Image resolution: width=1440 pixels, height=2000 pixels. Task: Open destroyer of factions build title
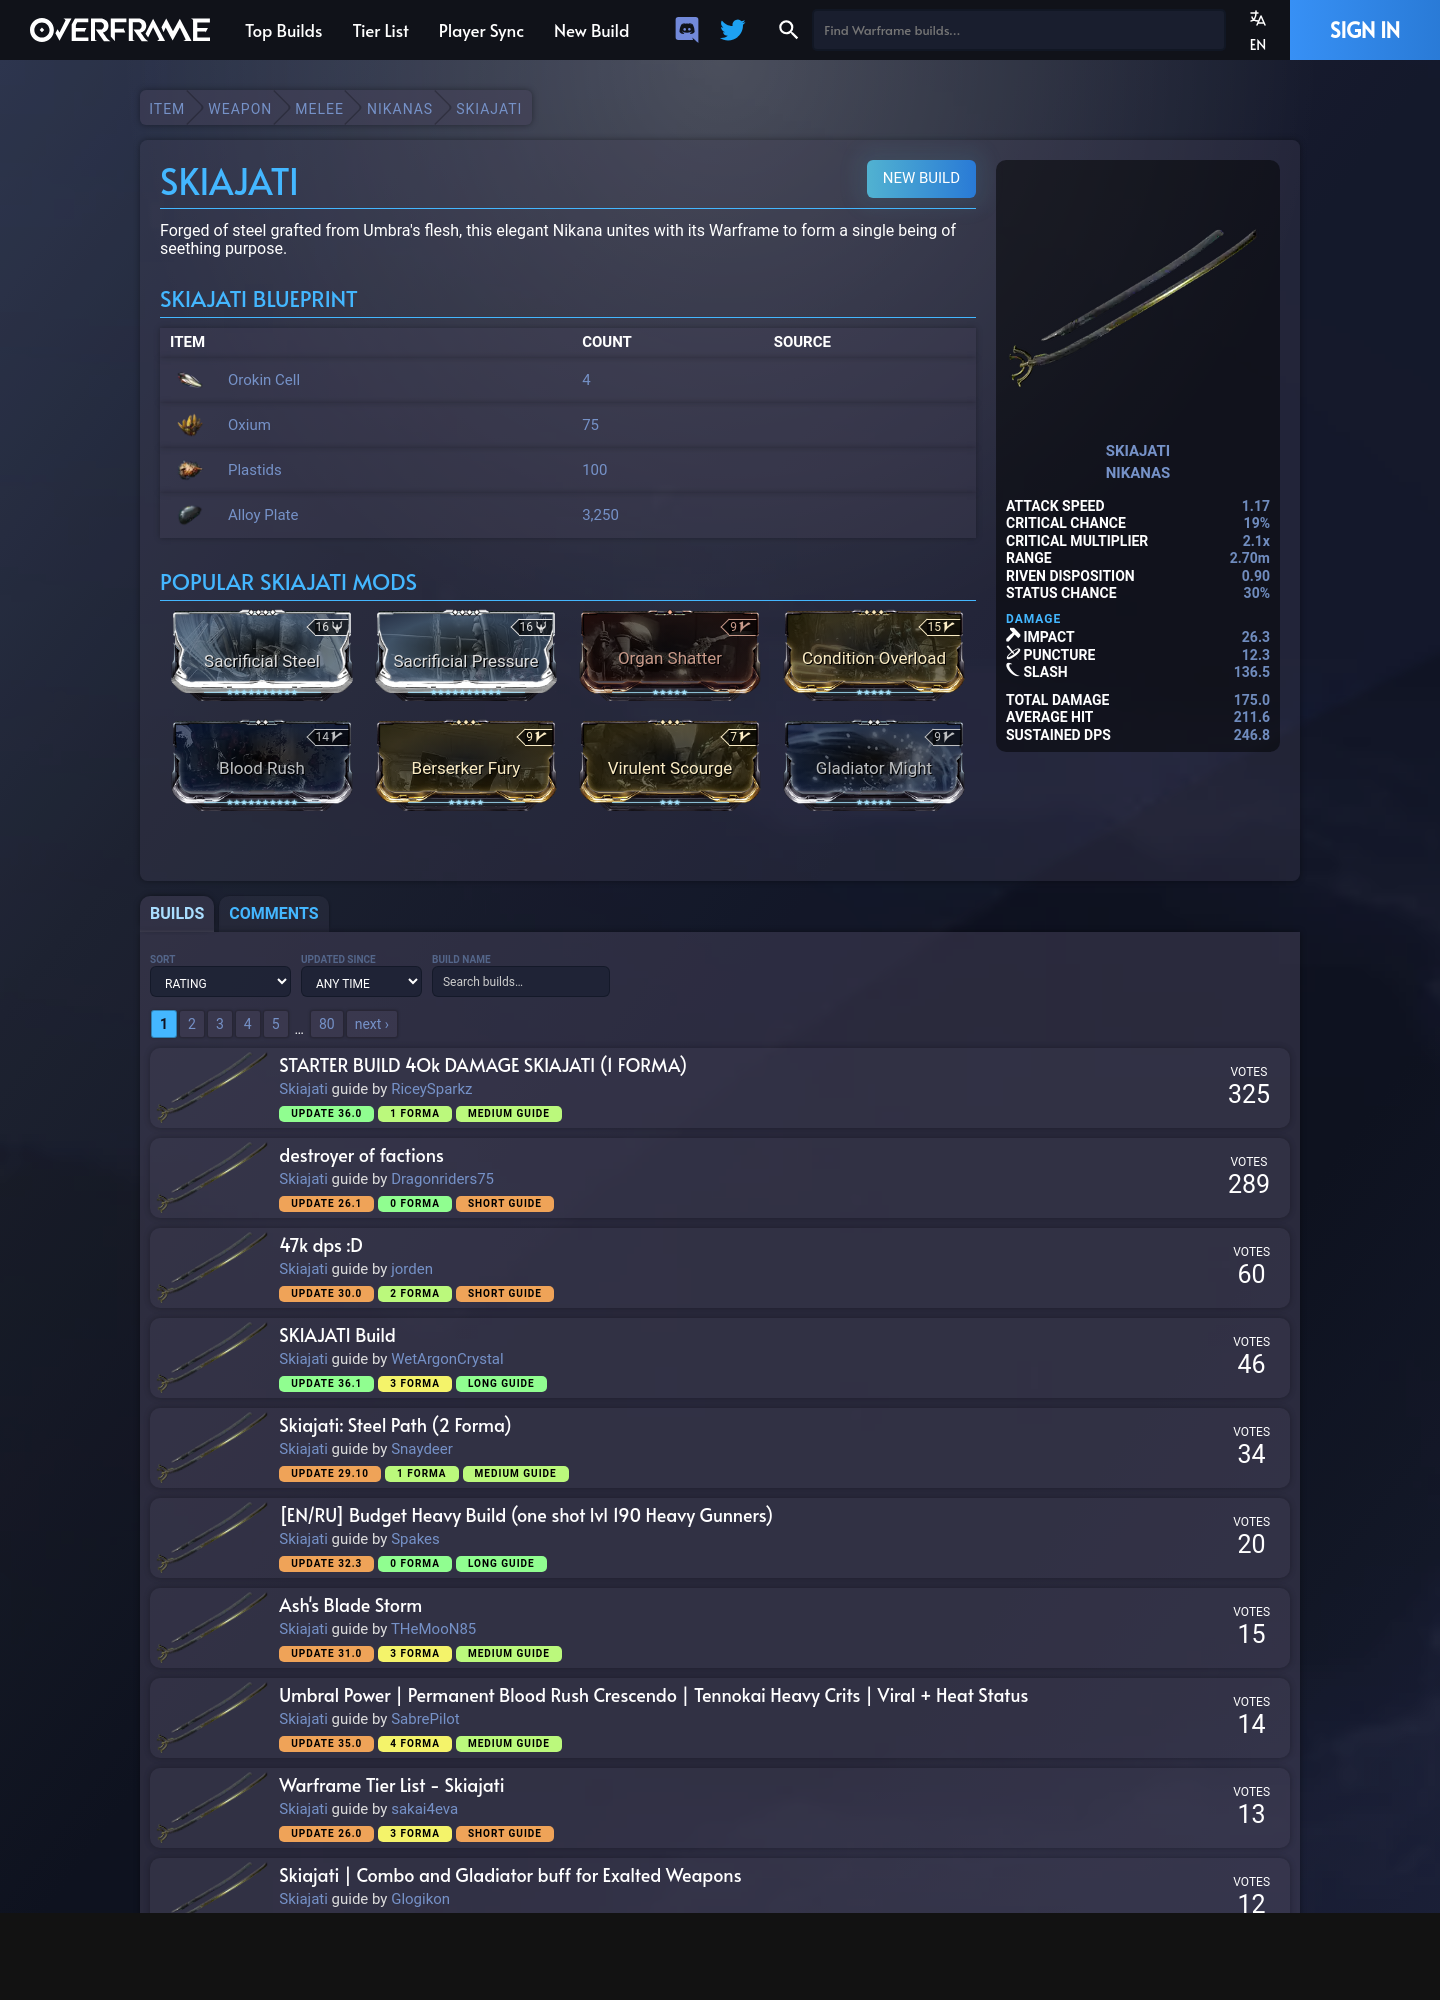pyautogui.click(x=361, y=1155)
